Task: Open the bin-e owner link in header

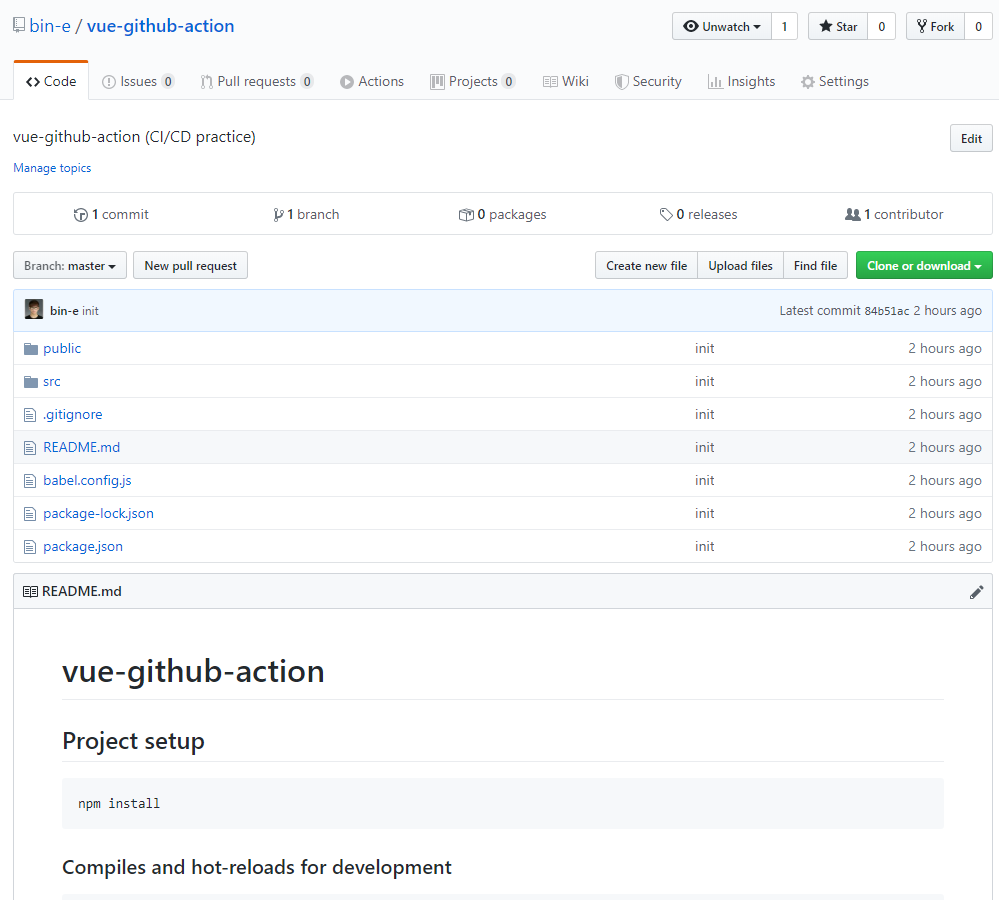Action: (50, 26)
